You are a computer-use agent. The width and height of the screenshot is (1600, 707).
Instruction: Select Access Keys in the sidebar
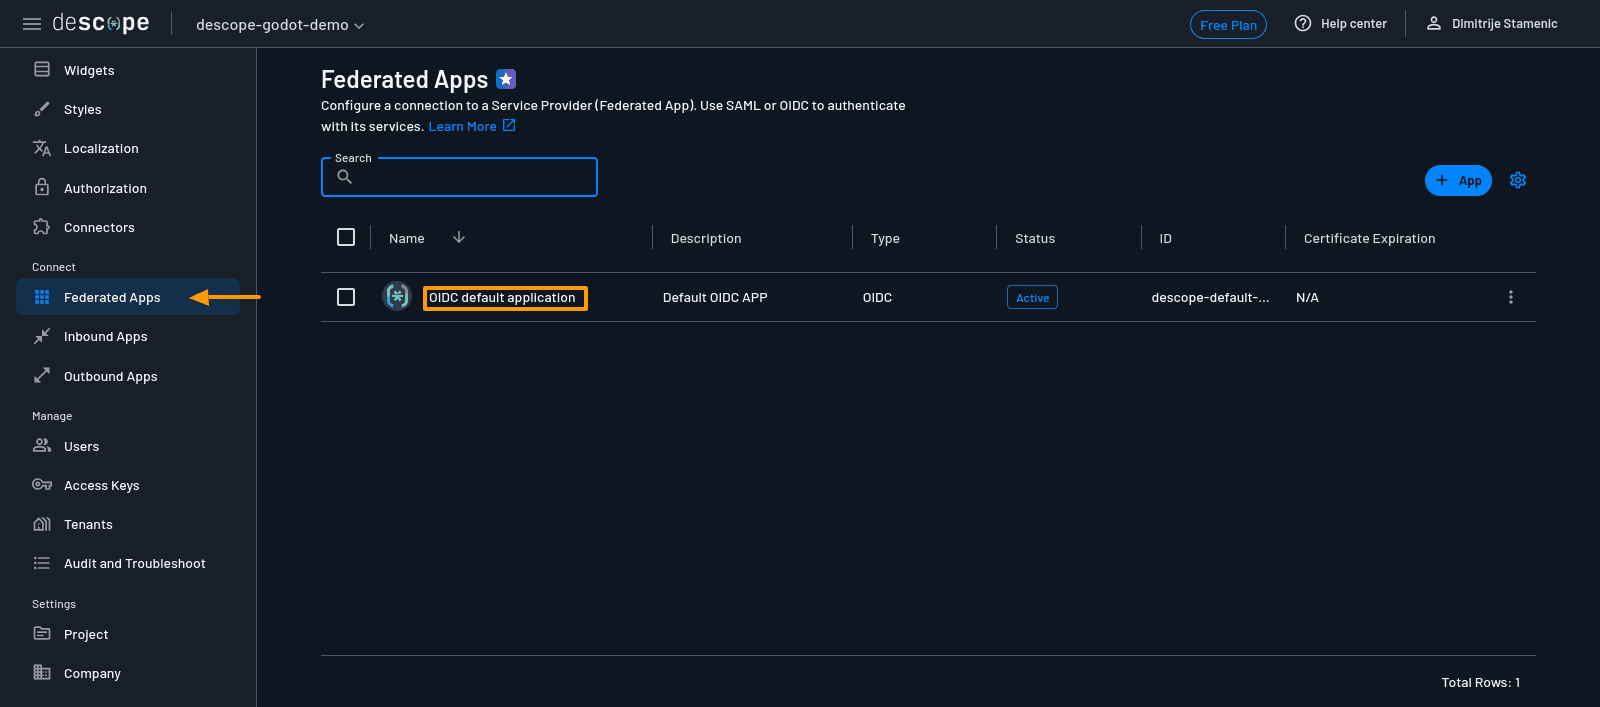101,486
